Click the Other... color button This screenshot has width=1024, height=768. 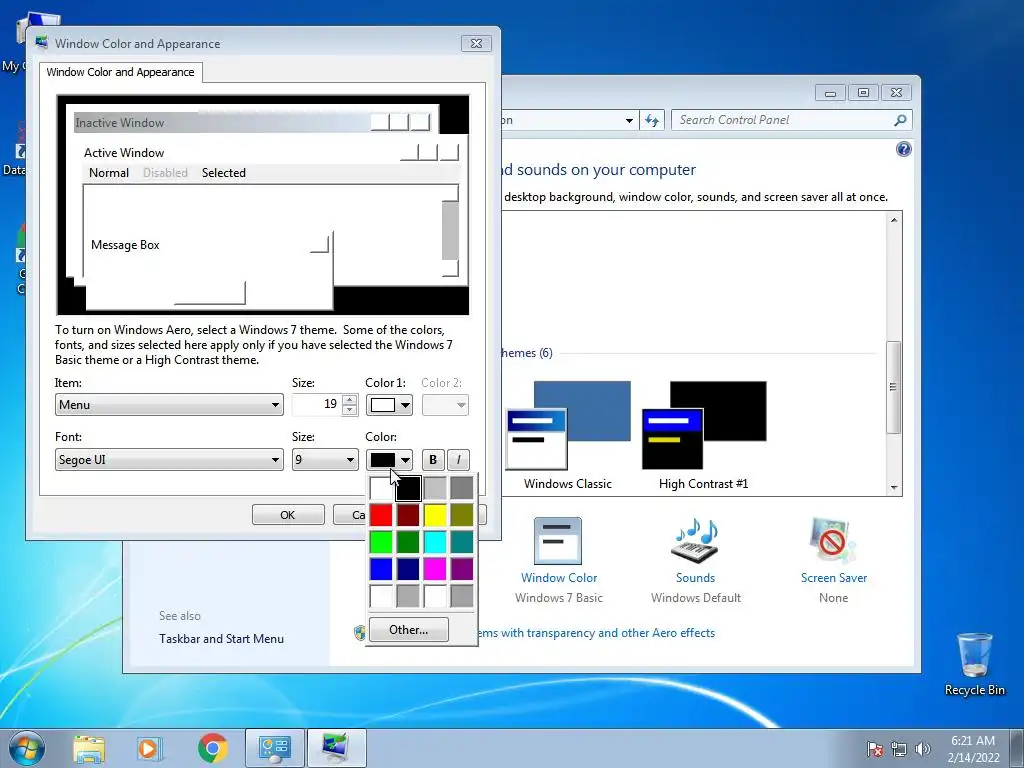[x=409, y=630]
